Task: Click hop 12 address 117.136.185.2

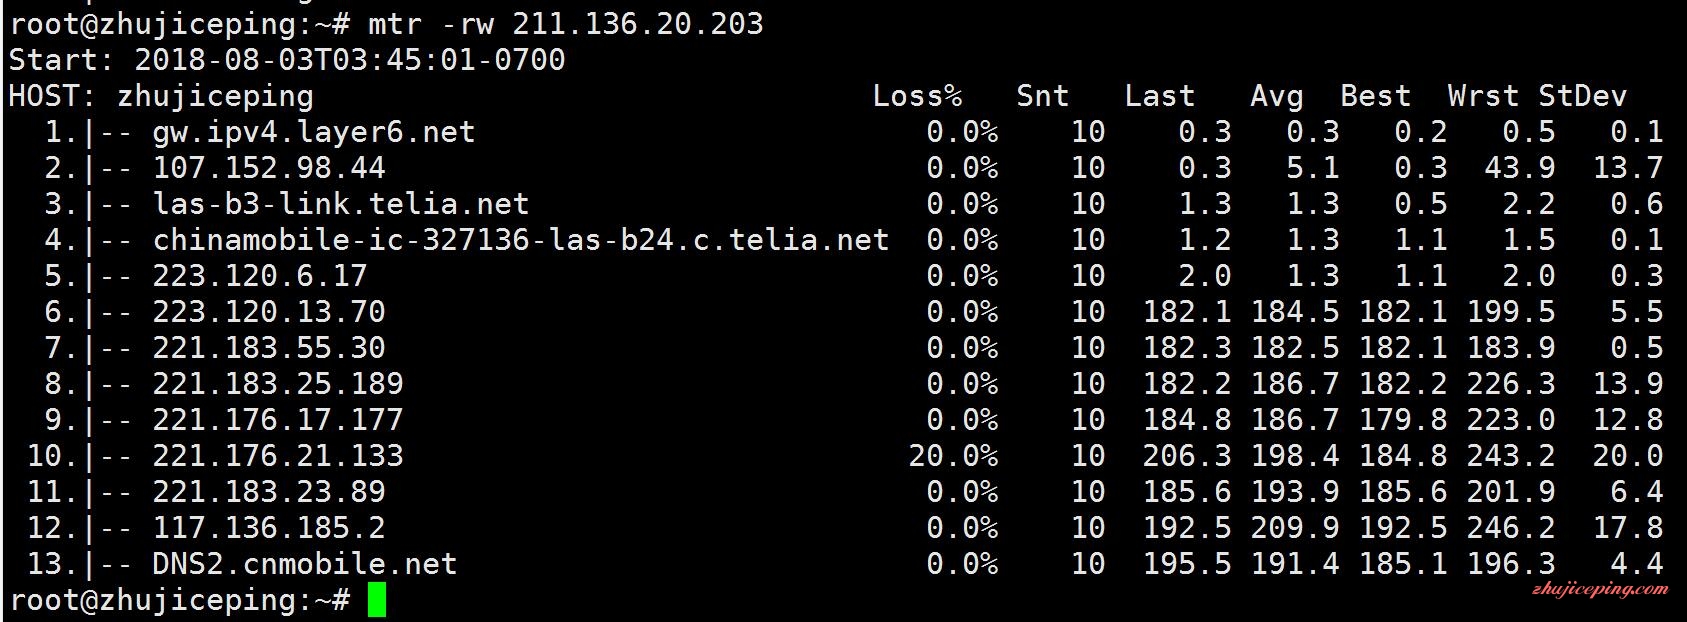Action: pyautogui.click(x=269, y=528)
